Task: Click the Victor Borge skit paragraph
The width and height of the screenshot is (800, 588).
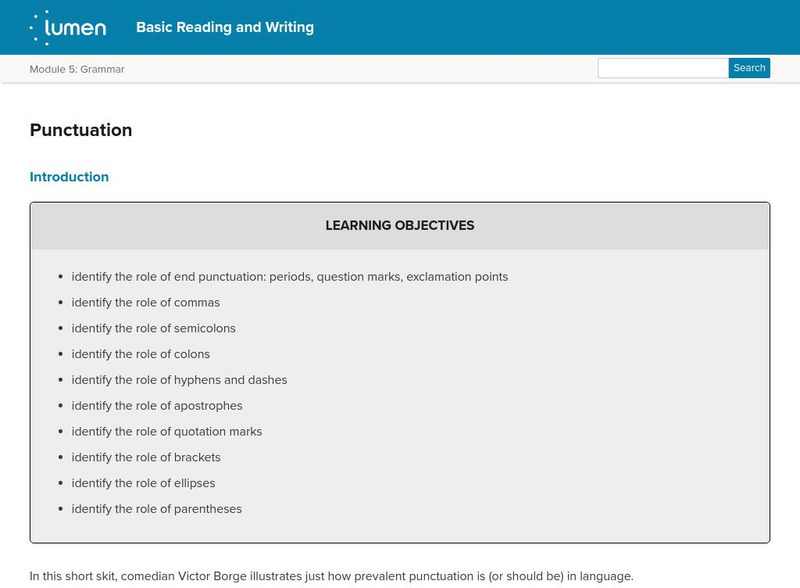Action: click(331, 576)
